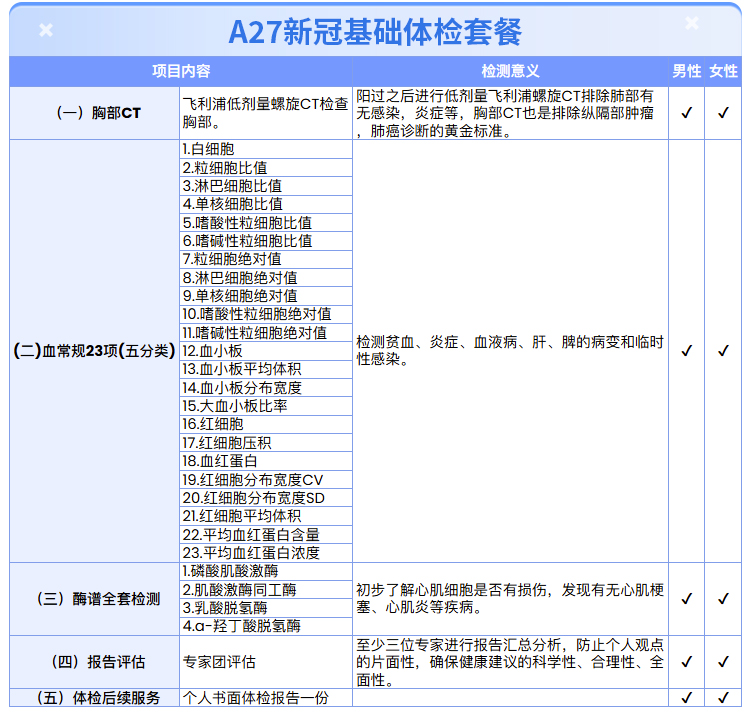Click the X icon right of the title
750x721 pixels.
(x=692, y=23)
